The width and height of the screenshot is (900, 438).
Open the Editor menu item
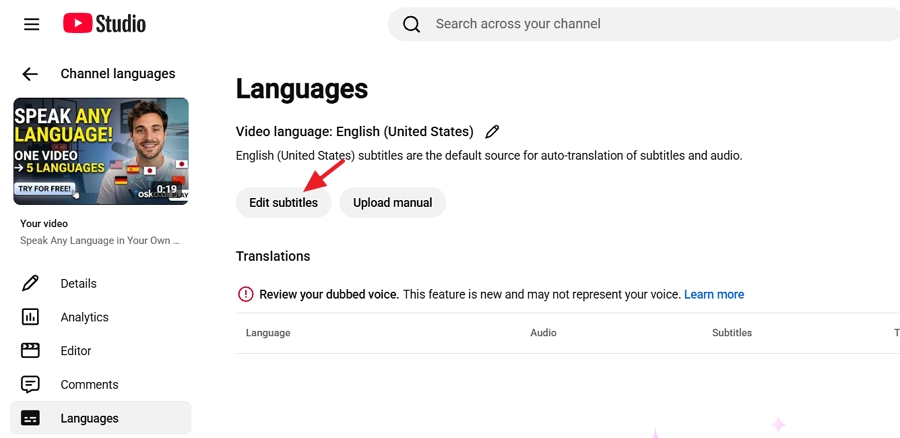(x=100, y=351)
